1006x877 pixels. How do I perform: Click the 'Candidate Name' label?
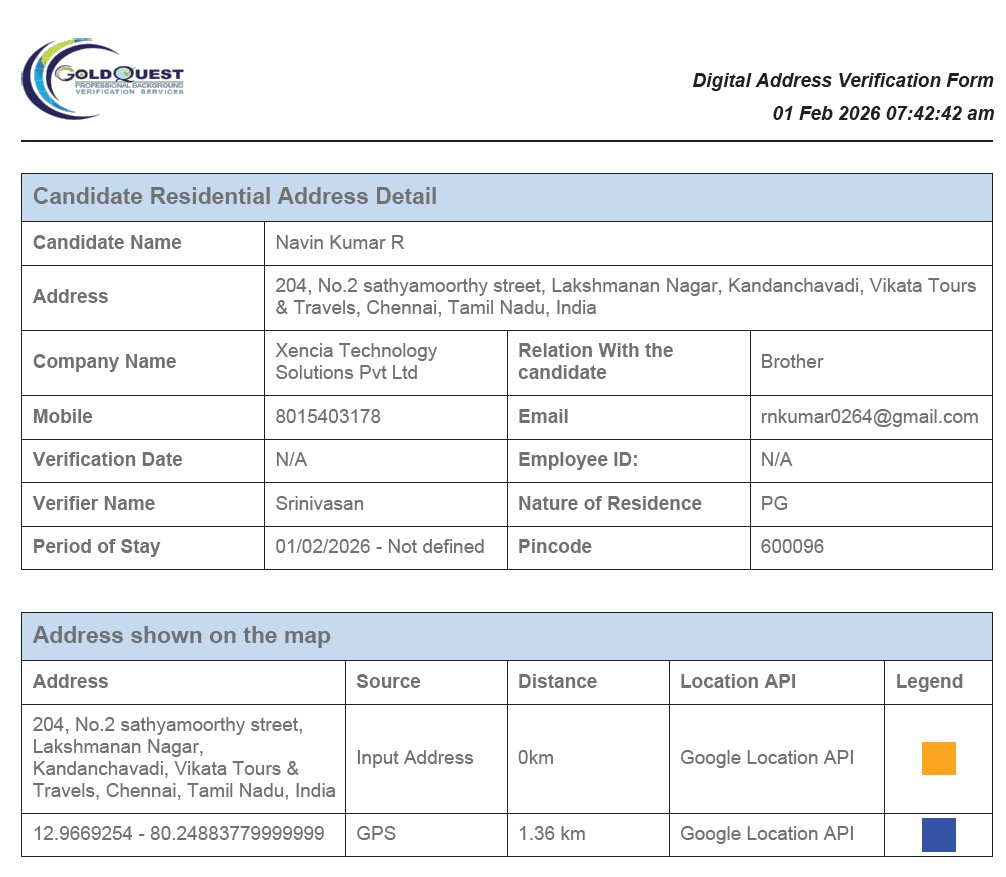click(107, 243)
